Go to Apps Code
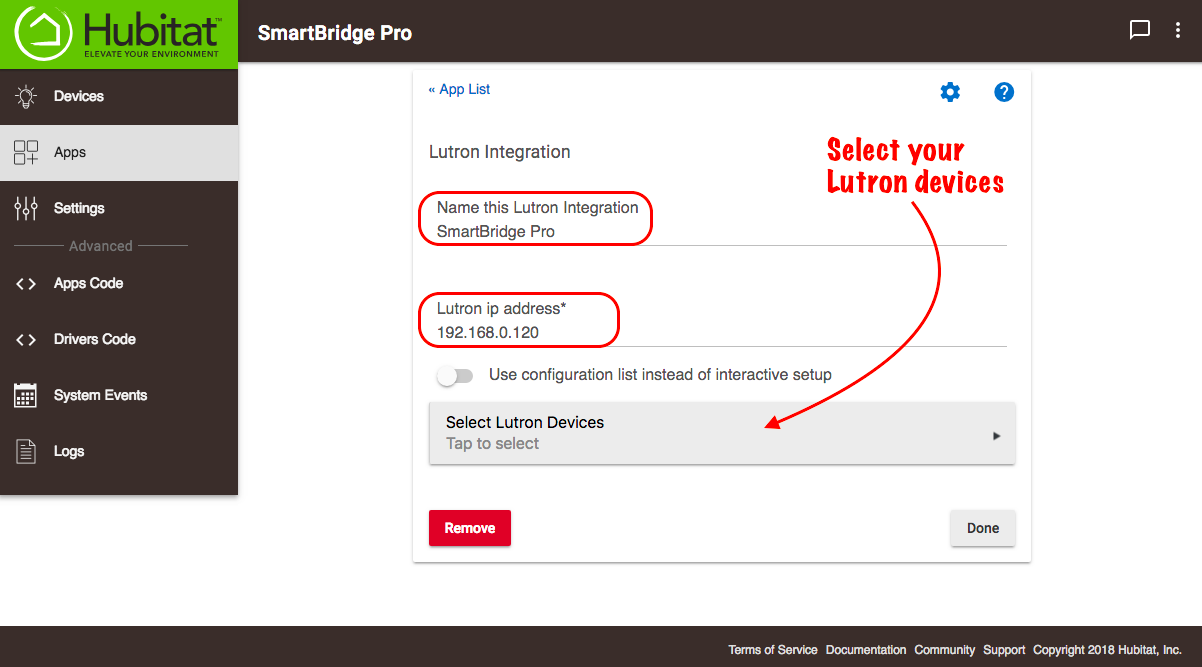The height and width of the screenshot is (667, 1202). coord(119,284)
